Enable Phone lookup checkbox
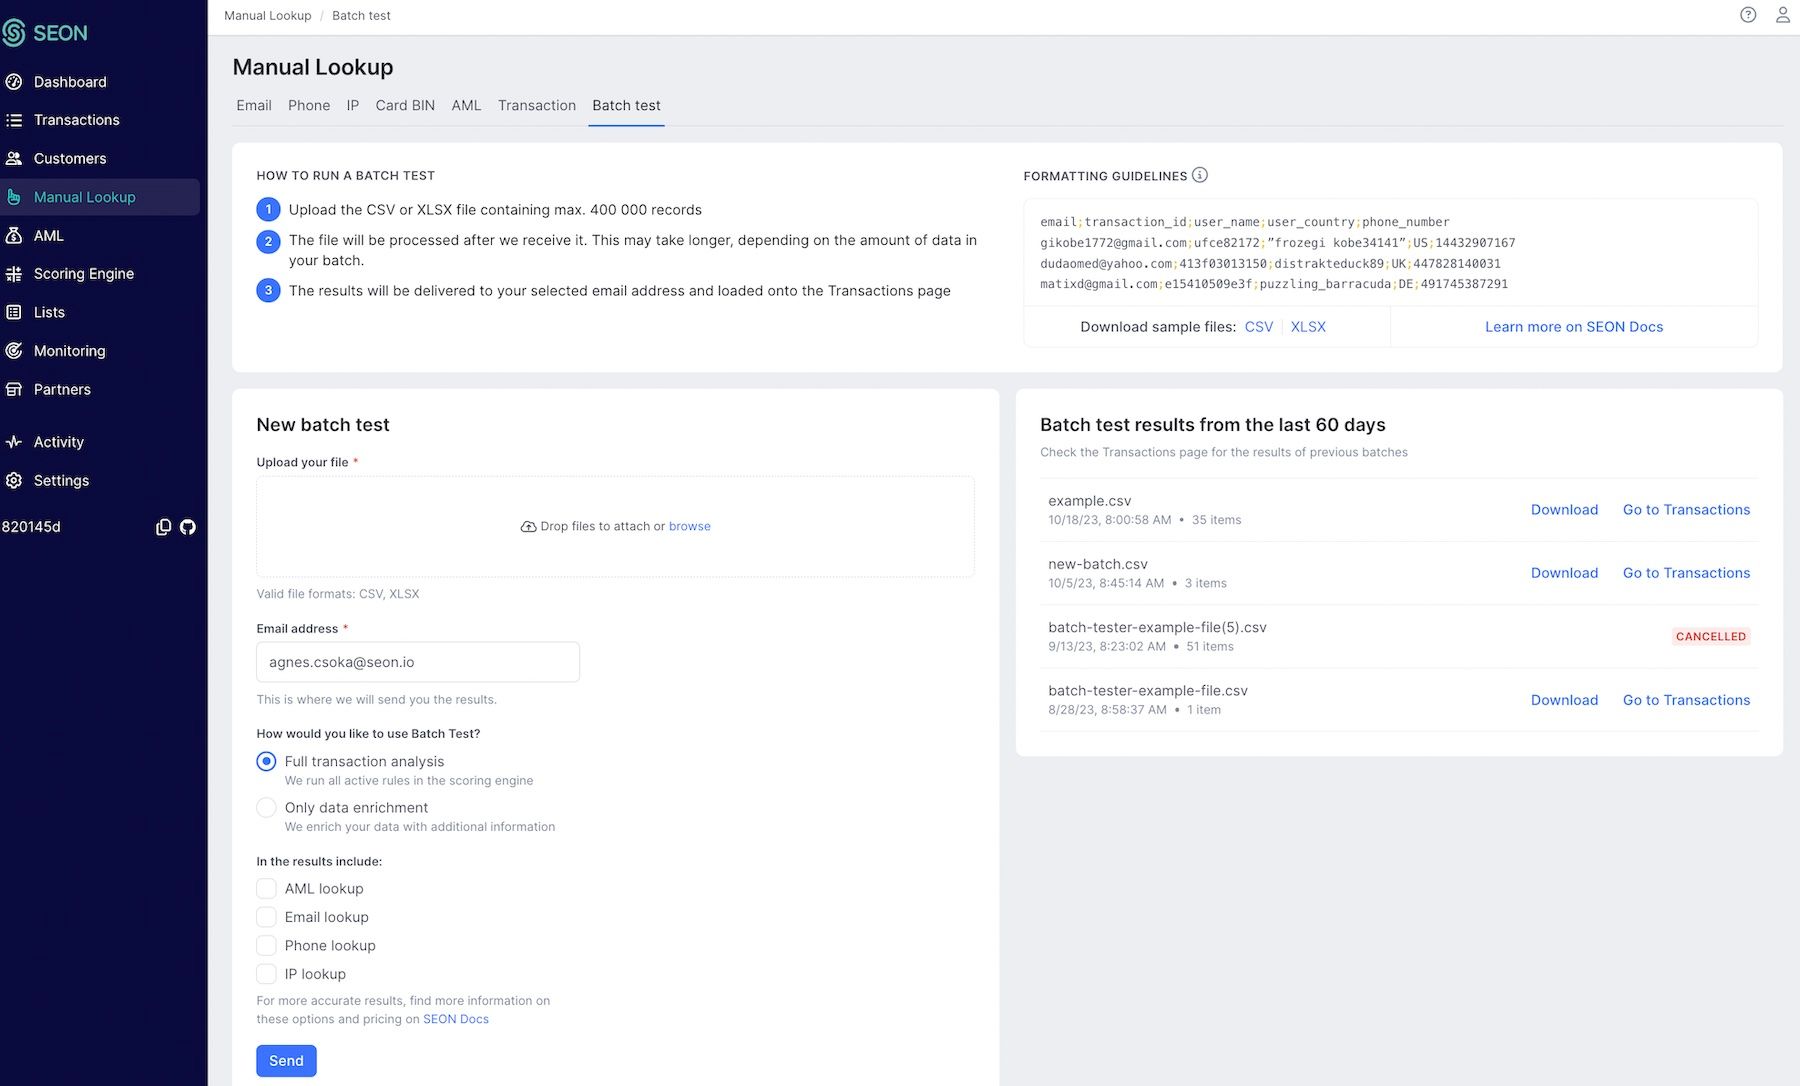The height and width of the screenshot is (1086, 1800). click(x=266, y=946)
